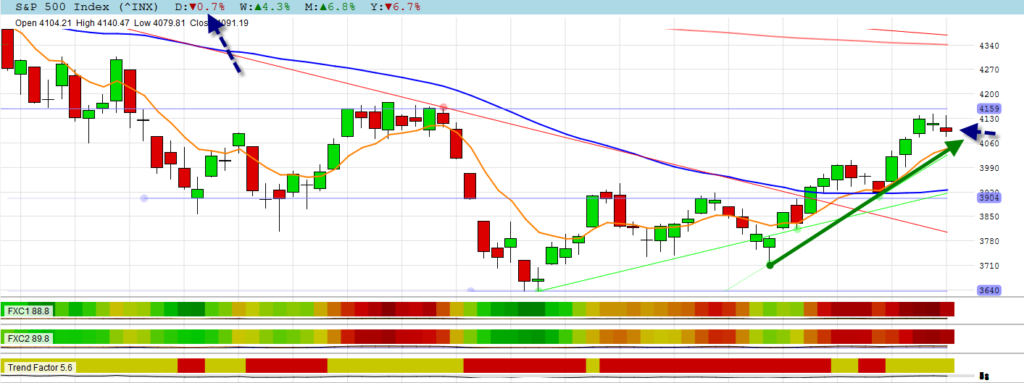The width and height of the screenshot is (1024, 383).
Task: Click the last yellow Trend Factor segment
Action: pos(920,365)
